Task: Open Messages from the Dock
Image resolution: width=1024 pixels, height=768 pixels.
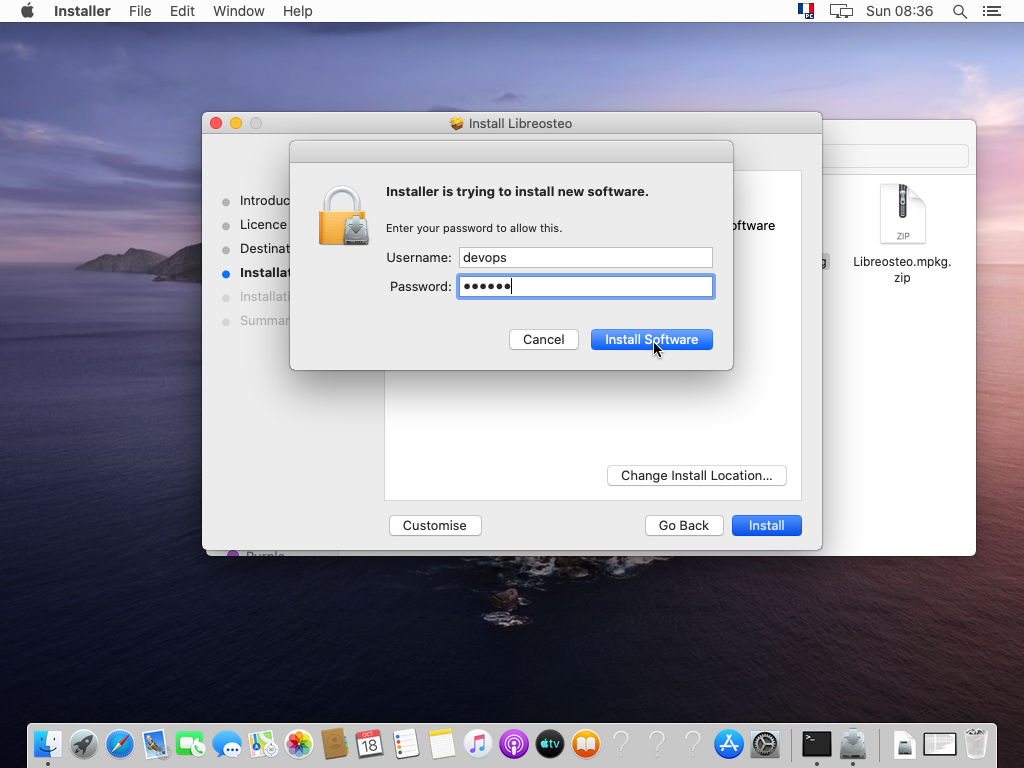Action: (227, 744)
